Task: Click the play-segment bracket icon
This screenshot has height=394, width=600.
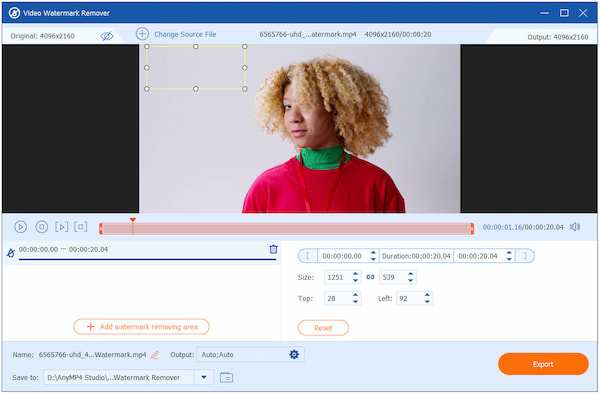Action: (61, 227)
